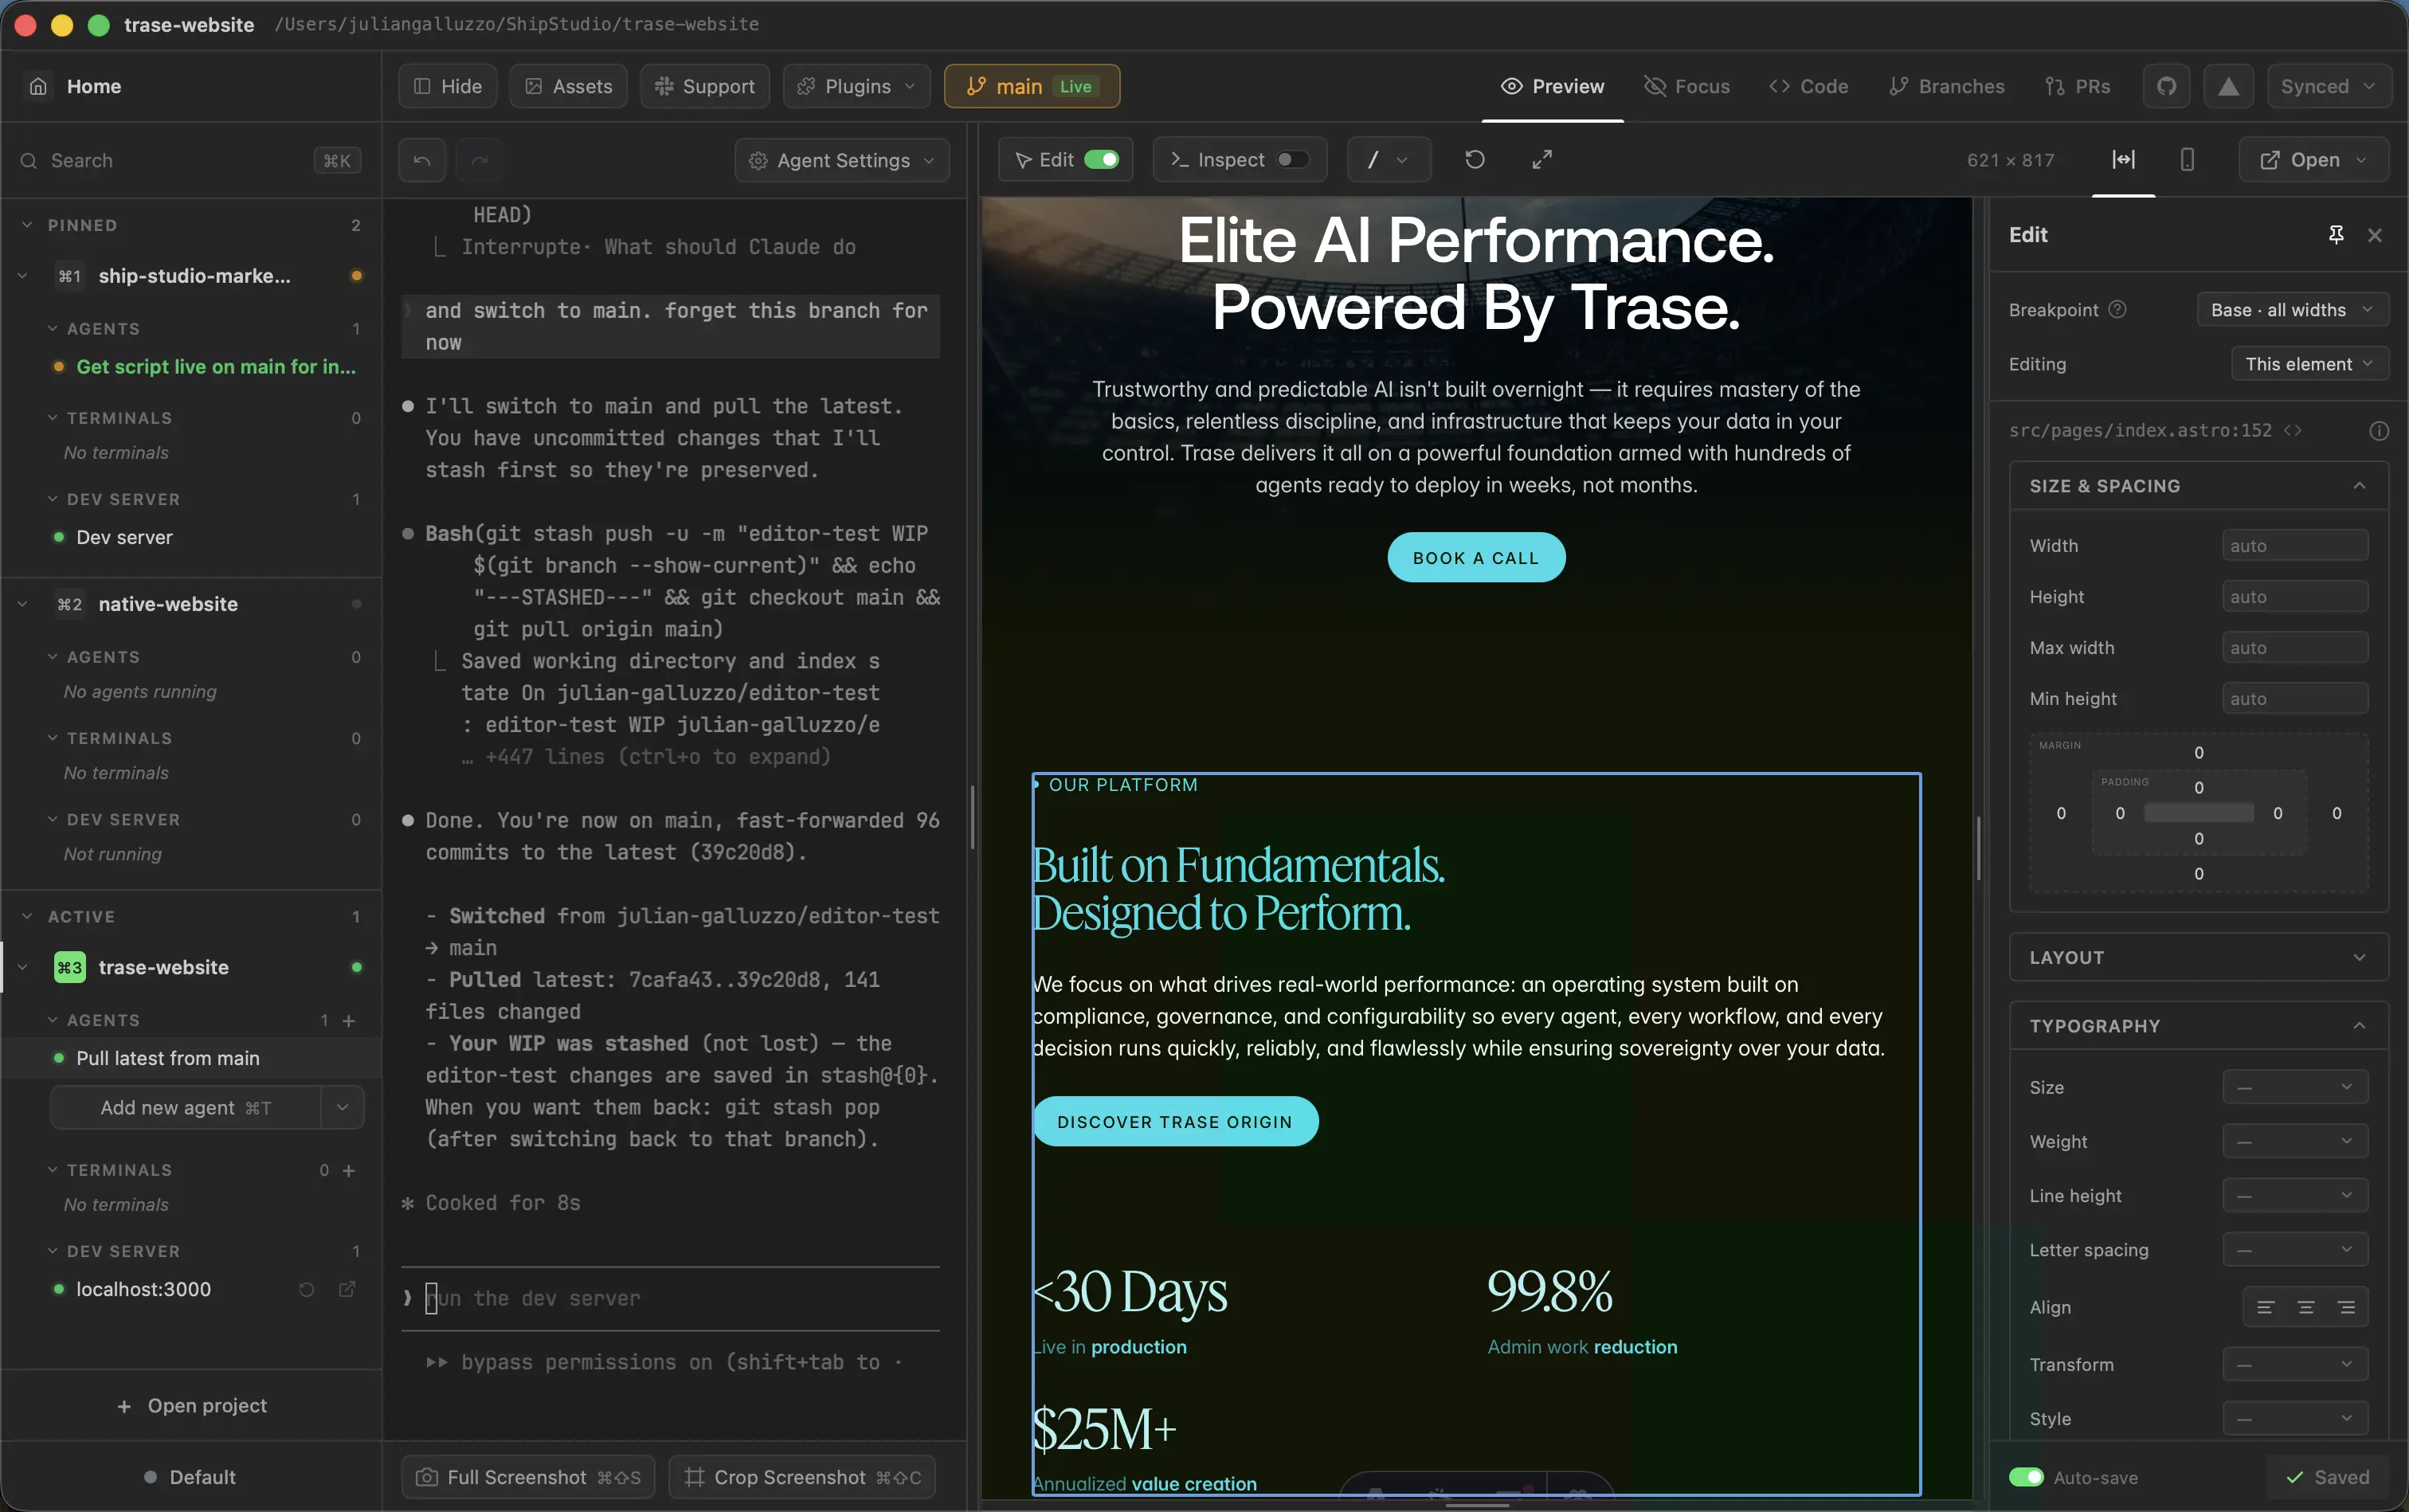Image resolution: width=2409 pixels, height=1512 pixels.
Task: Open the Breakpoint Base all widths dropdown
Action: click(x=2292, y=309)
